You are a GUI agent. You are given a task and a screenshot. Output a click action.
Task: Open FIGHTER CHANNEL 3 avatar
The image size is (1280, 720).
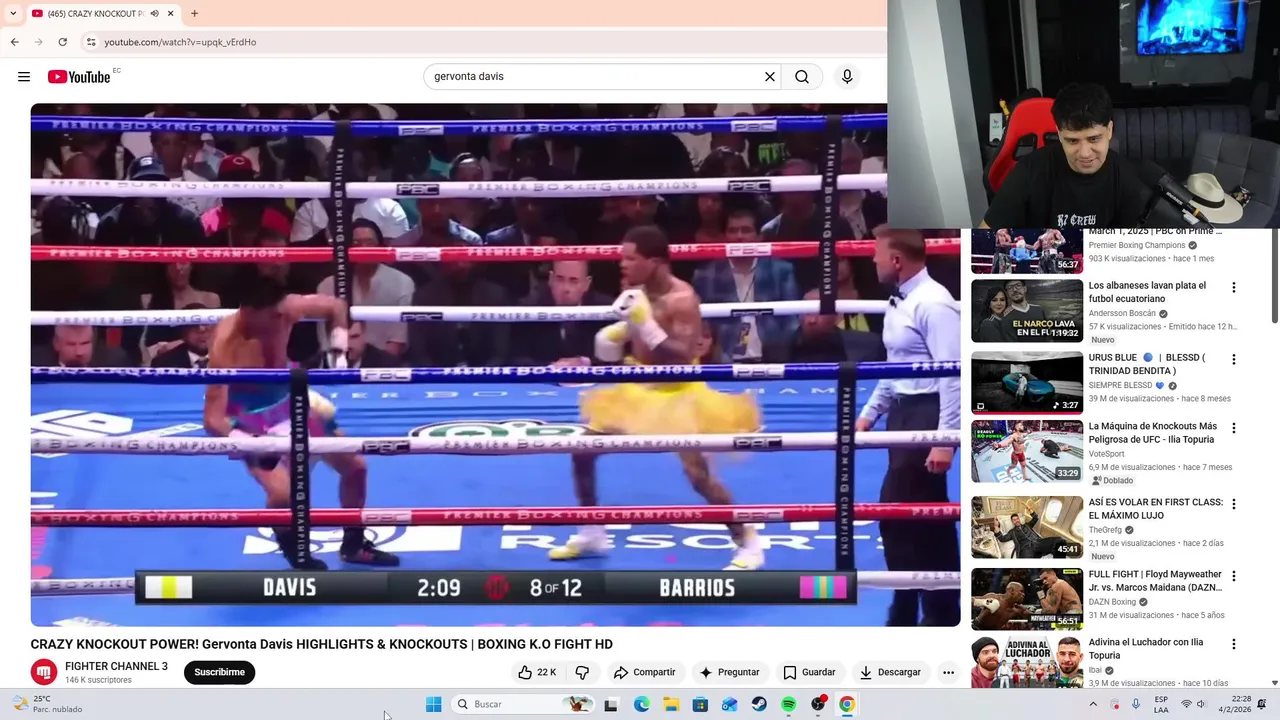(x=43, y=672)
